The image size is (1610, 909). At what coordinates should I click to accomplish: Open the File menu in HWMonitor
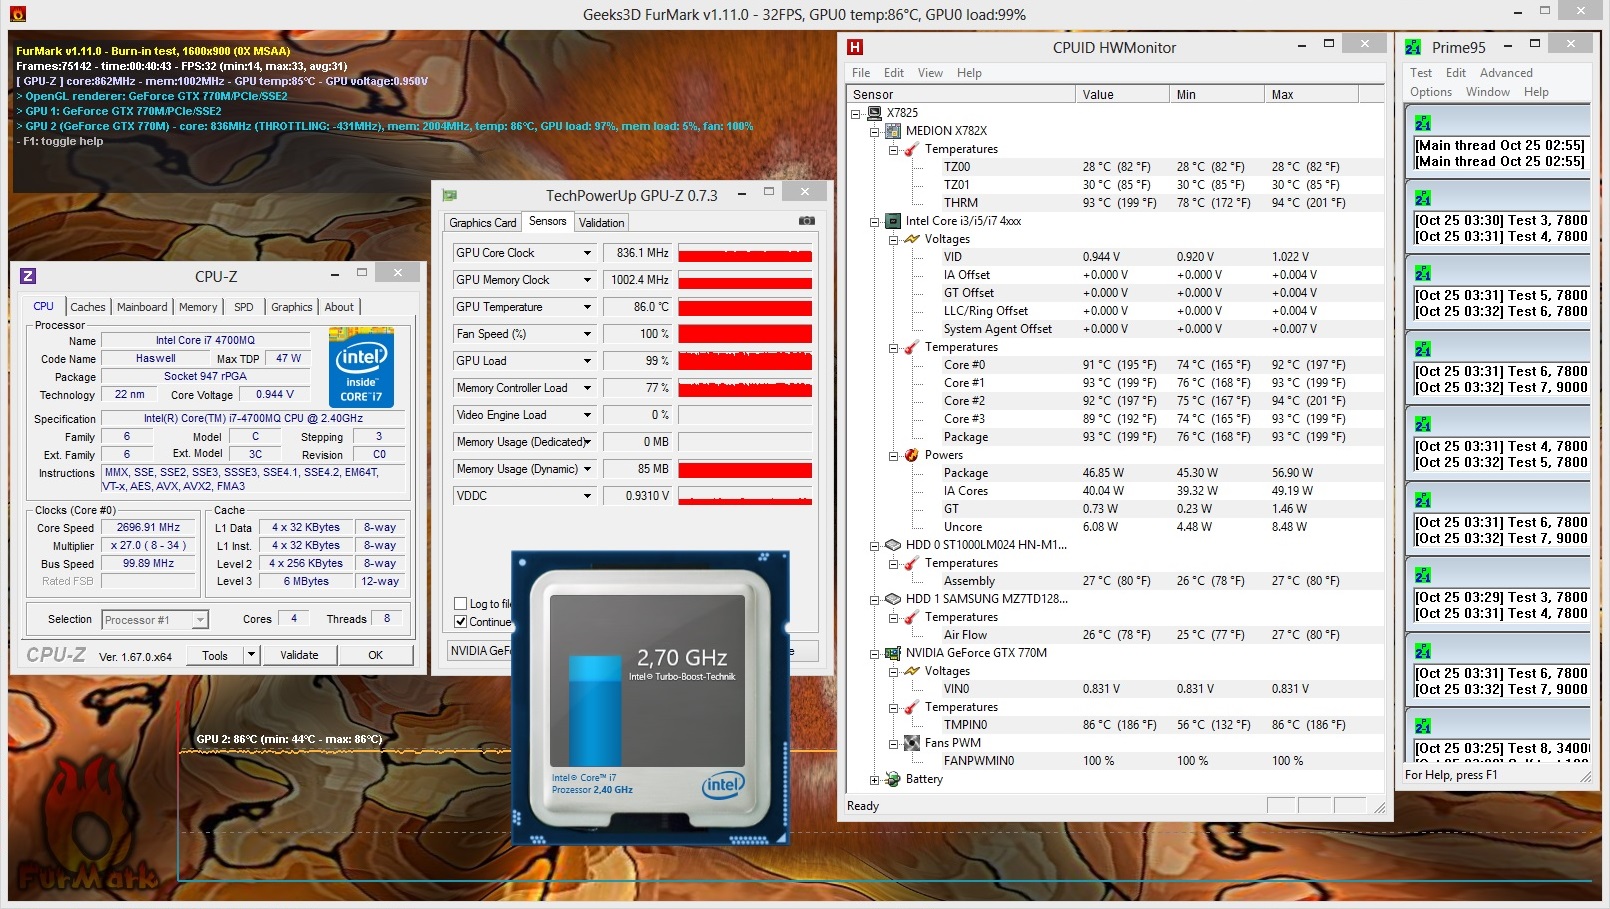tap(861, 73)
